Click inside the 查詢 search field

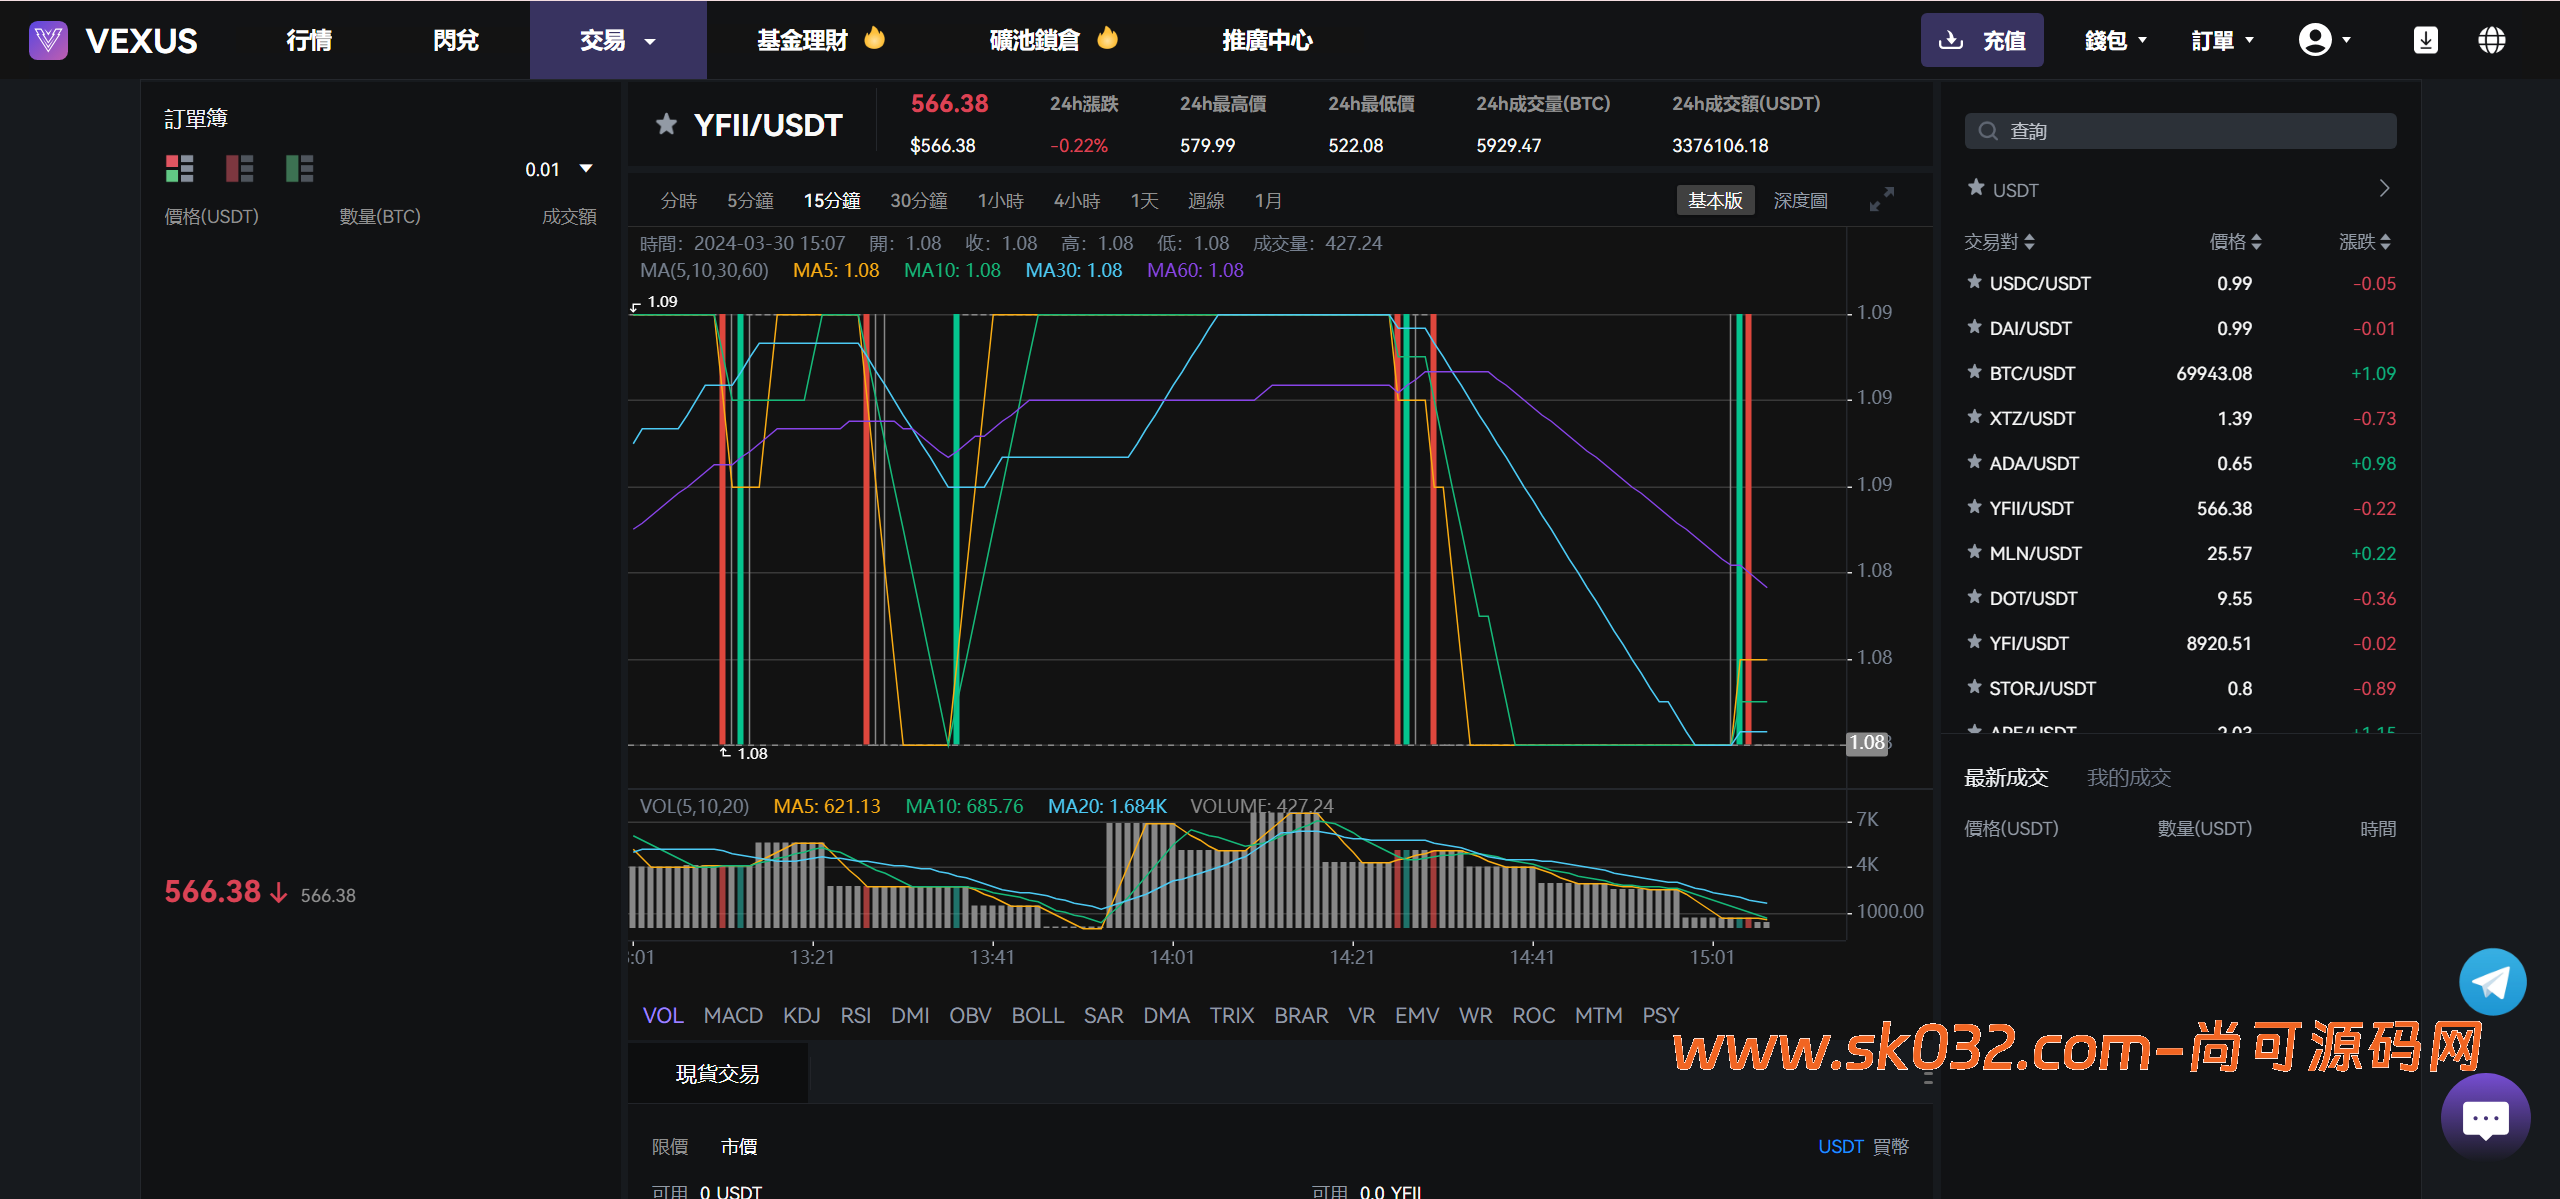click(2180, 130)
